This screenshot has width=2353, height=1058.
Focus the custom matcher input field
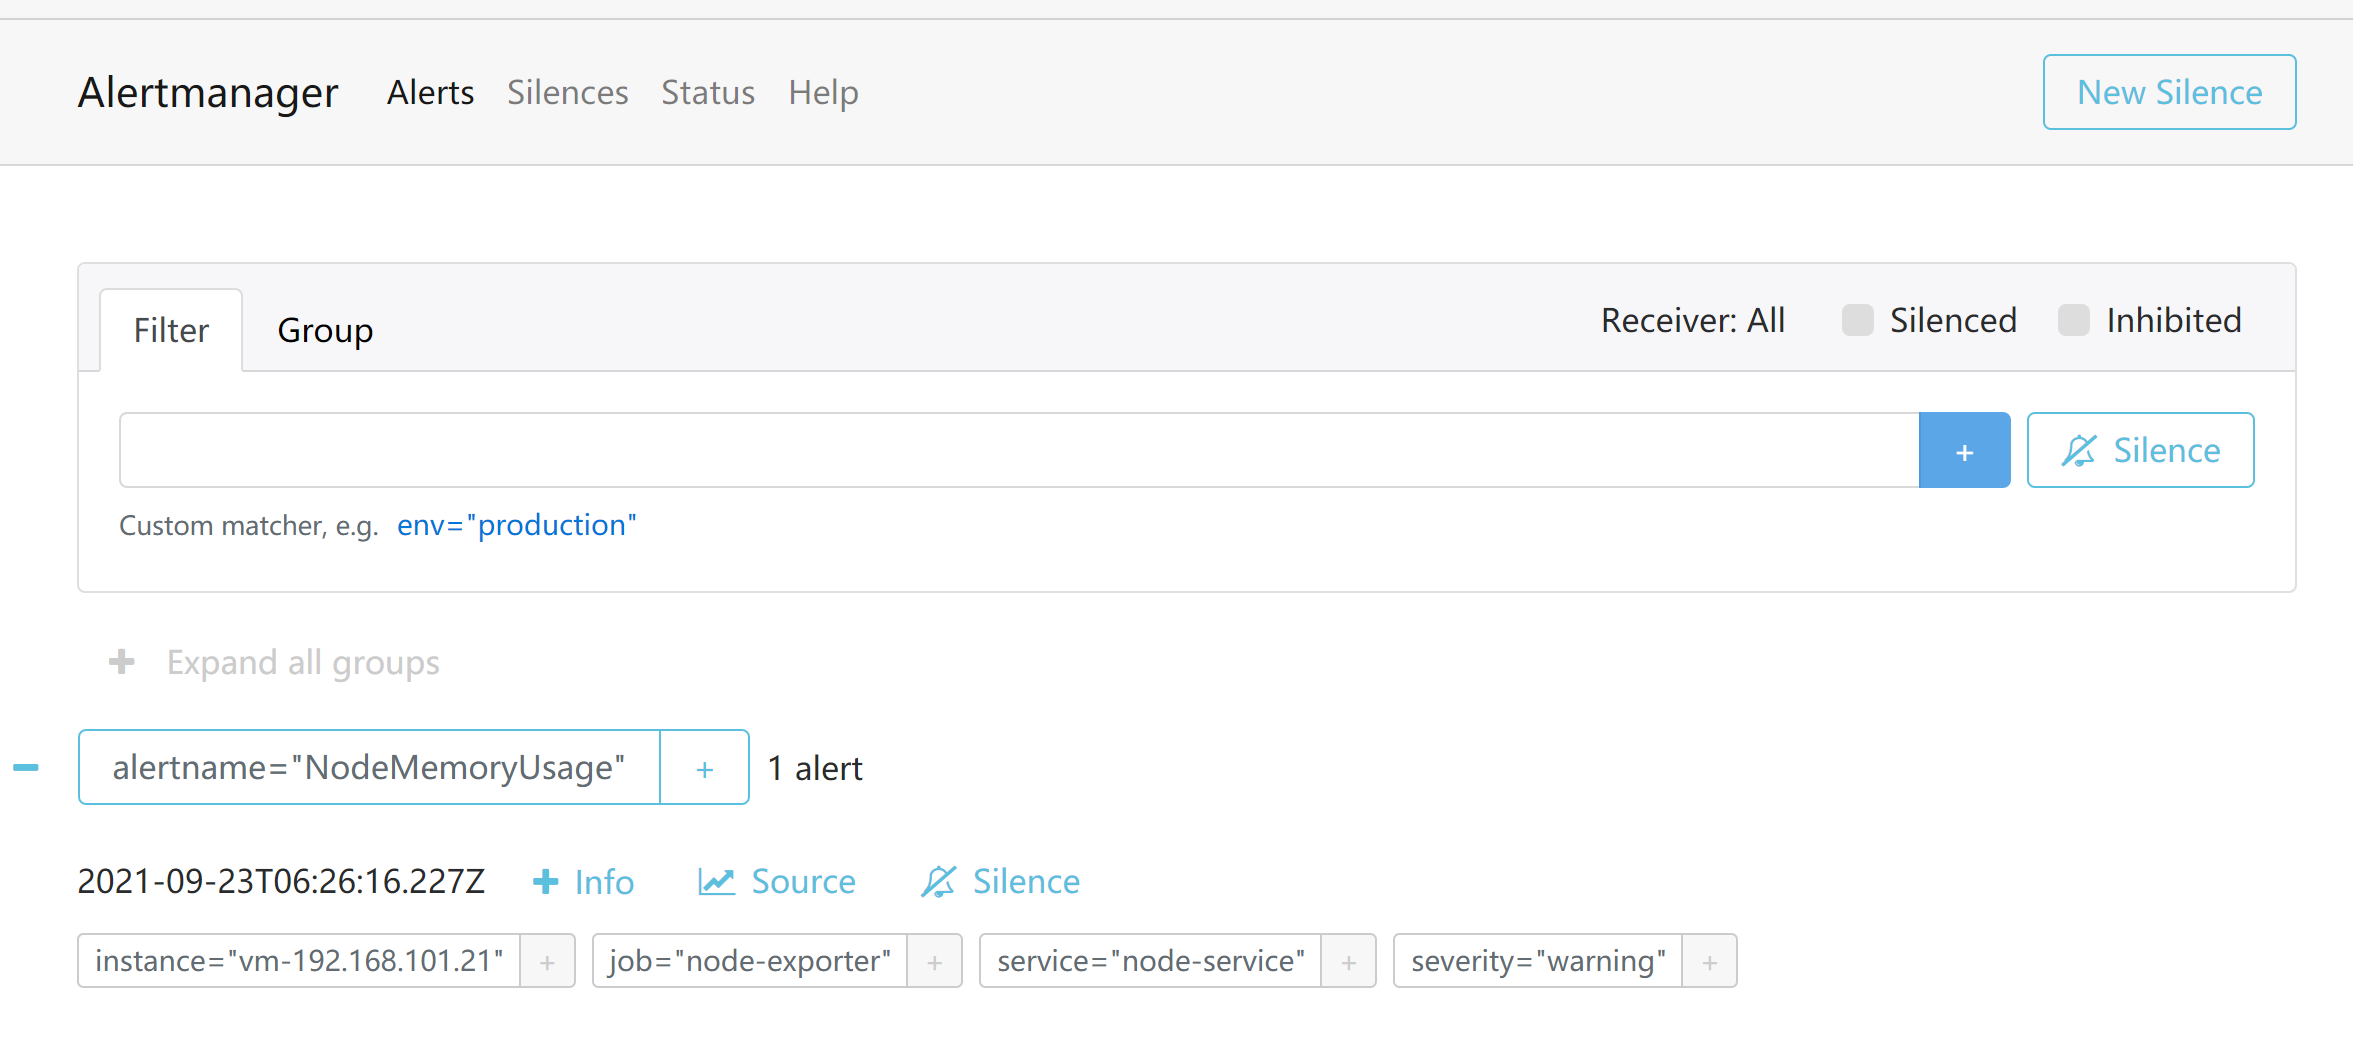coord(1019,450)
